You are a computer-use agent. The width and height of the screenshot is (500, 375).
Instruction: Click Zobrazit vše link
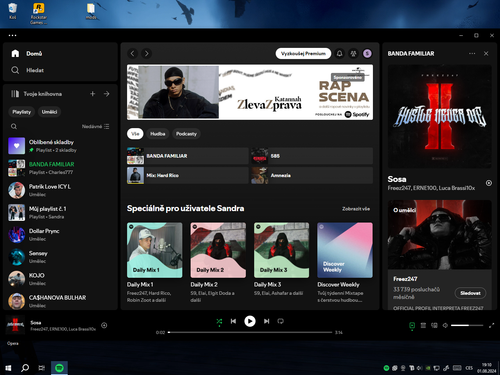pyautogui.click(x=356, y=209)
